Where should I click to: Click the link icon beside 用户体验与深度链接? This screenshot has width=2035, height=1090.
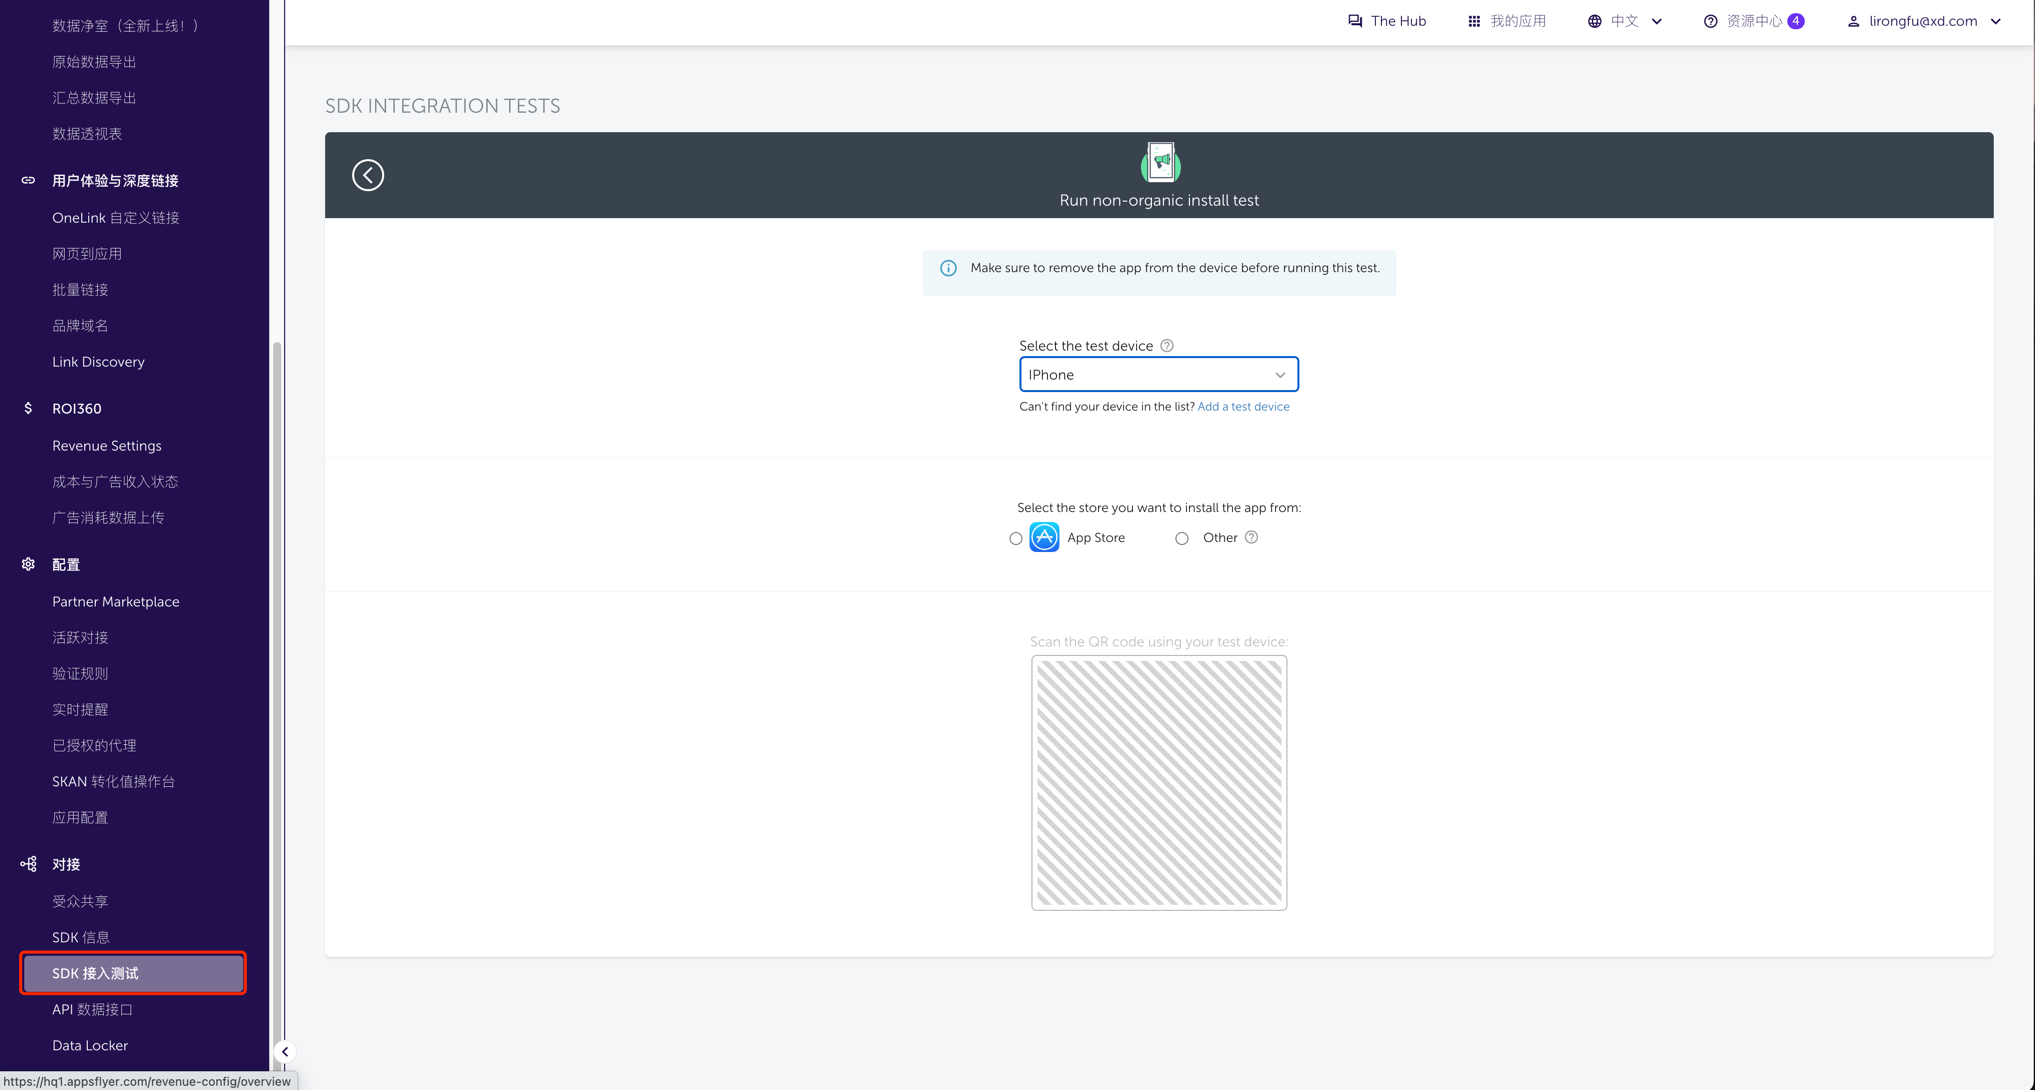[x=28, y=181]
